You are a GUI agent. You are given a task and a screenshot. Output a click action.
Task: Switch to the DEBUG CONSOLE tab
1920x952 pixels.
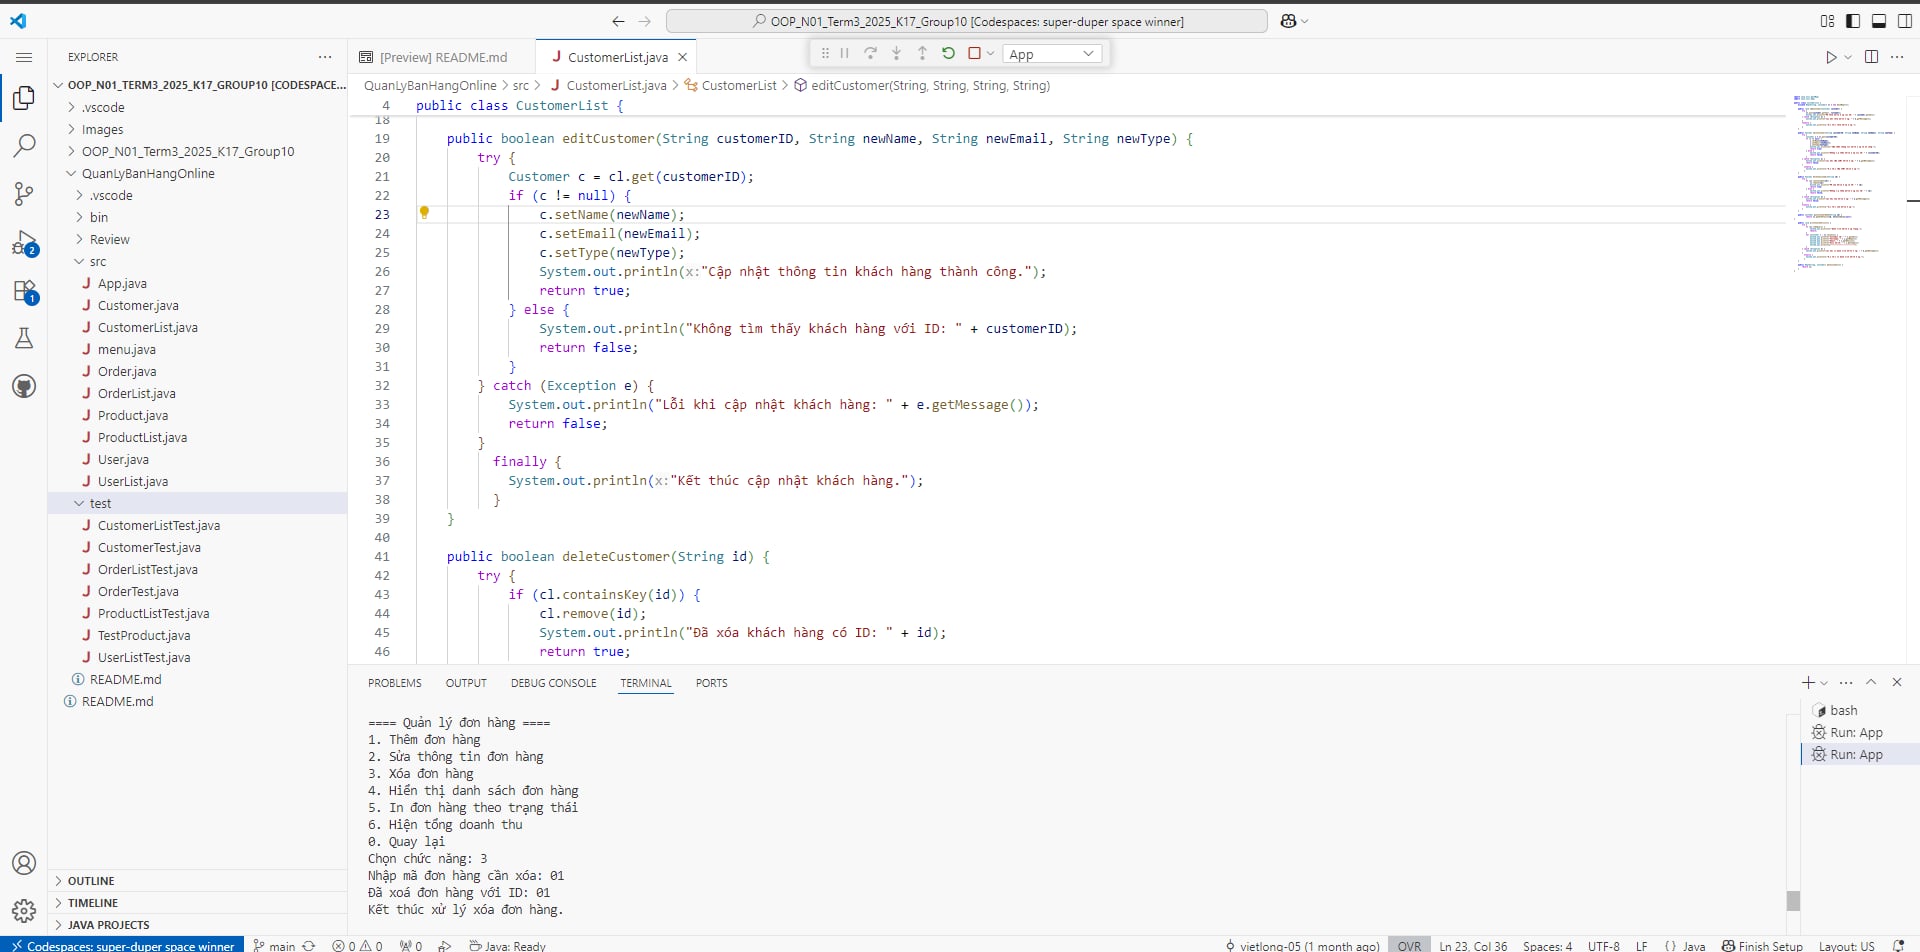click(x=553, y=683)
